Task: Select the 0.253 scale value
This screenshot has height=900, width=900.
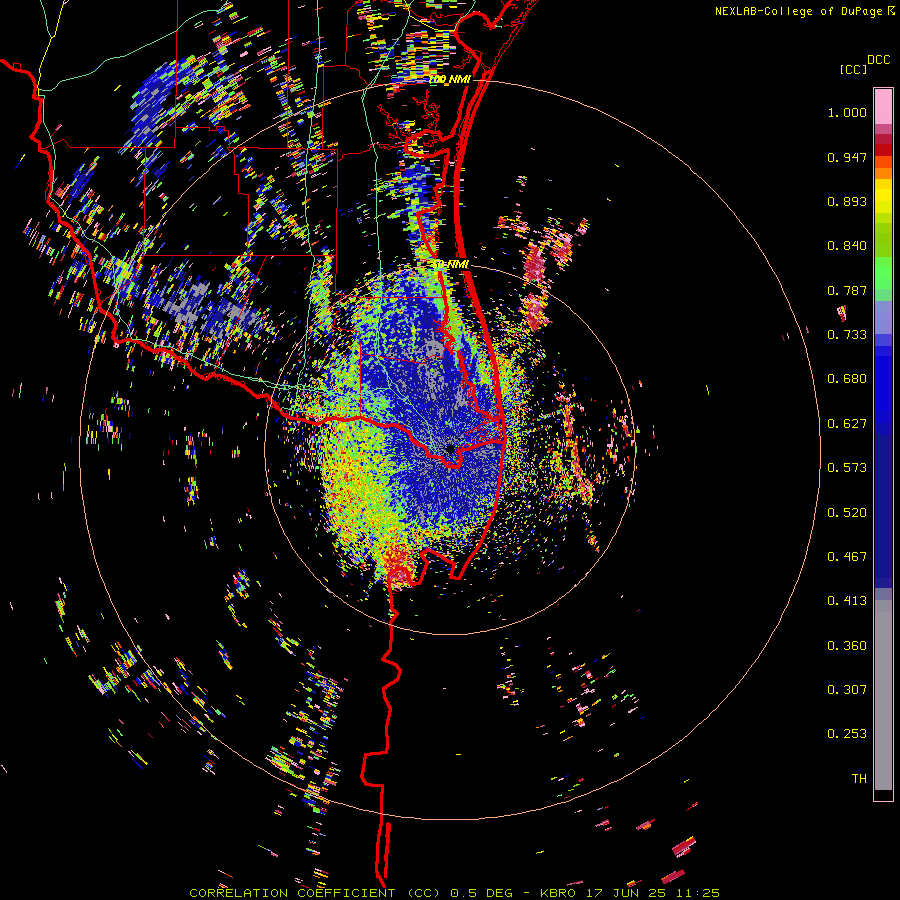Action: pos(847,734)
